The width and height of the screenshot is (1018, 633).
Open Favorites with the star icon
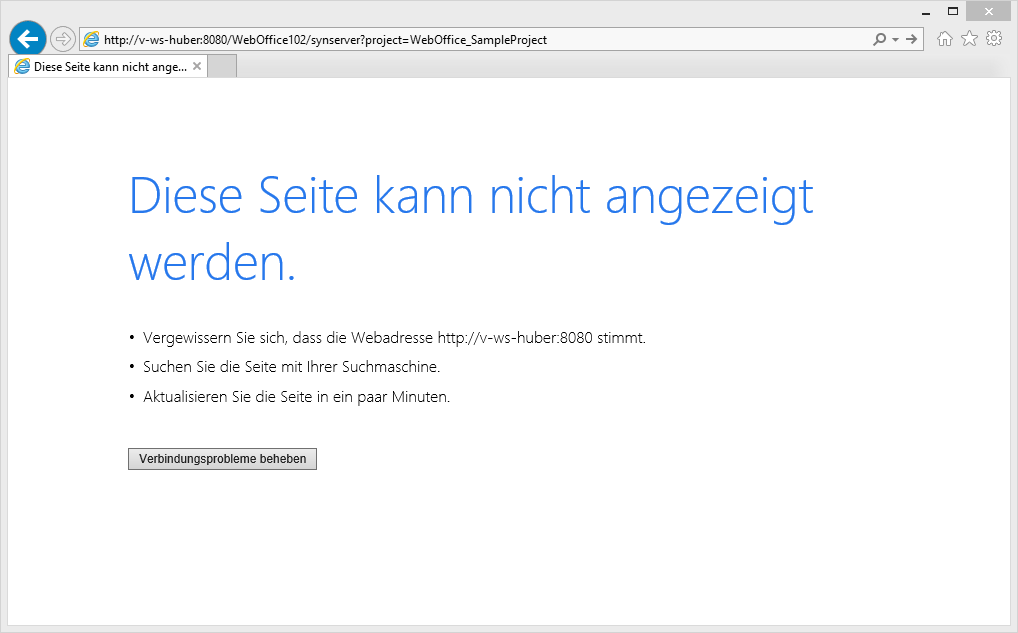click(x=969, y=38)
